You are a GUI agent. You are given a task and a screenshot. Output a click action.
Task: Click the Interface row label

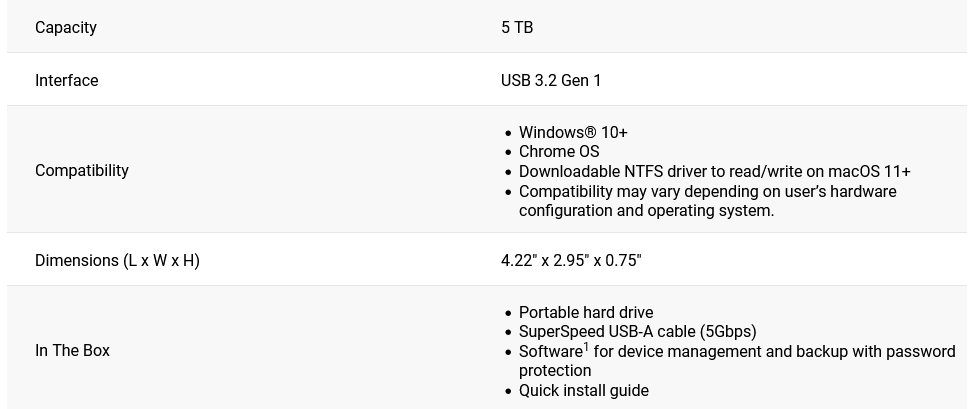[x=66, y=80]
